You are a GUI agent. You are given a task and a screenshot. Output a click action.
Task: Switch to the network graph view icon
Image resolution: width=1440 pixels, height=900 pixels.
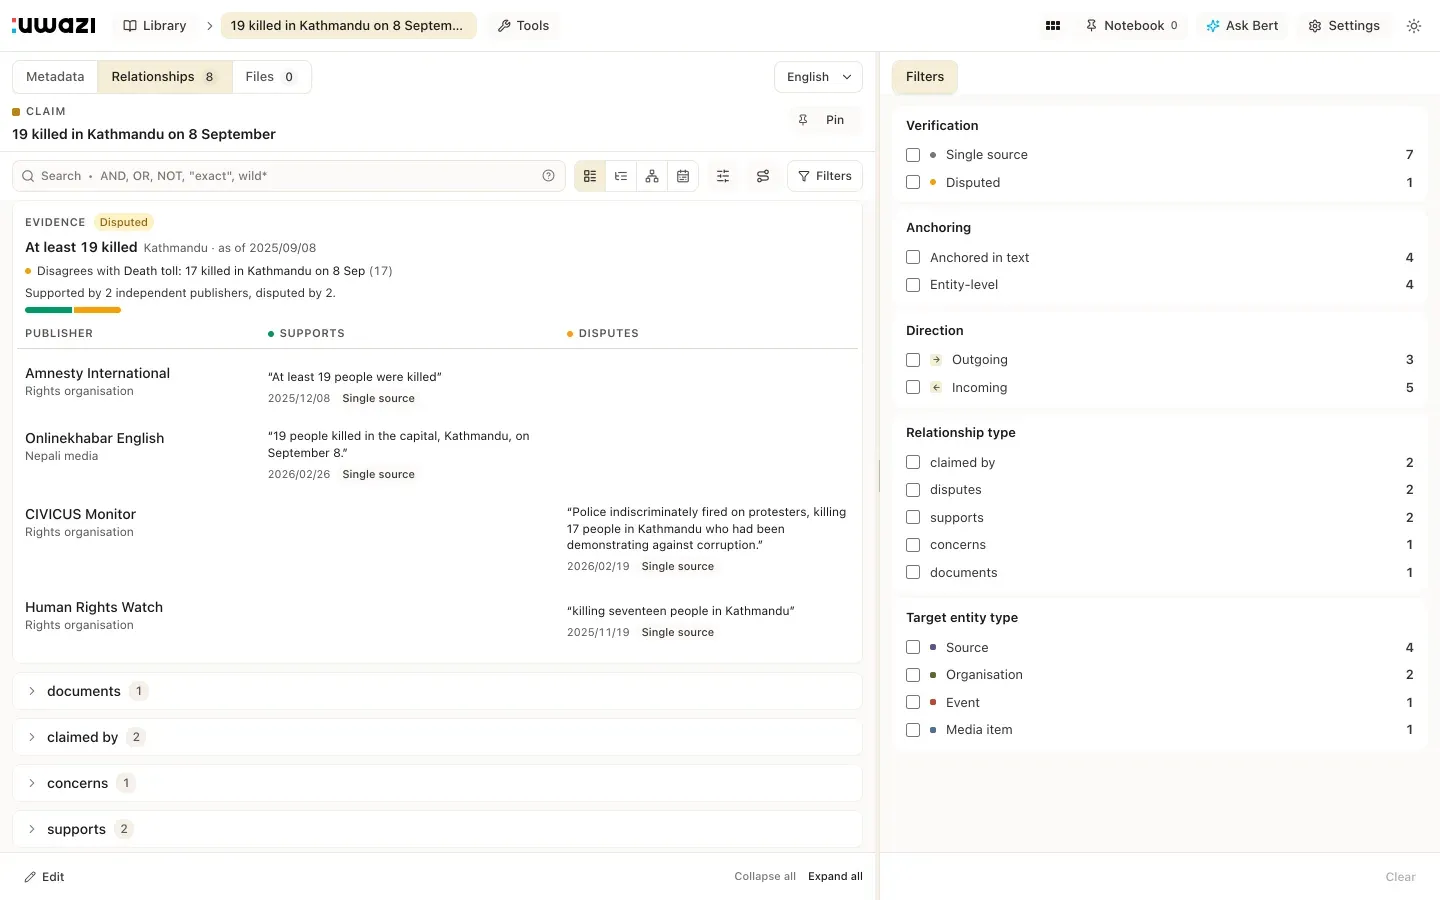coord(652,176)
